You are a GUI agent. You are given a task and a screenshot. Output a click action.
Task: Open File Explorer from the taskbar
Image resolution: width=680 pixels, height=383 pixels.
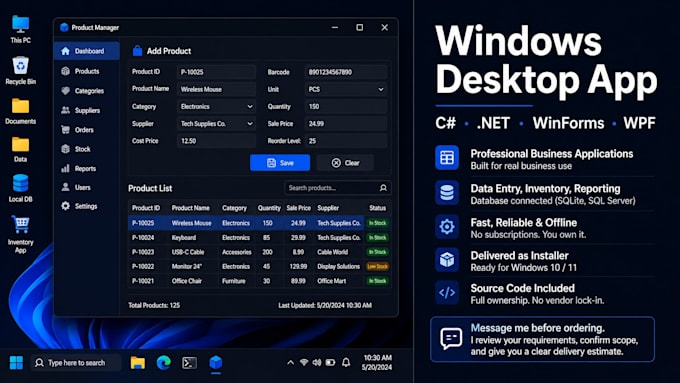point(137,363)
